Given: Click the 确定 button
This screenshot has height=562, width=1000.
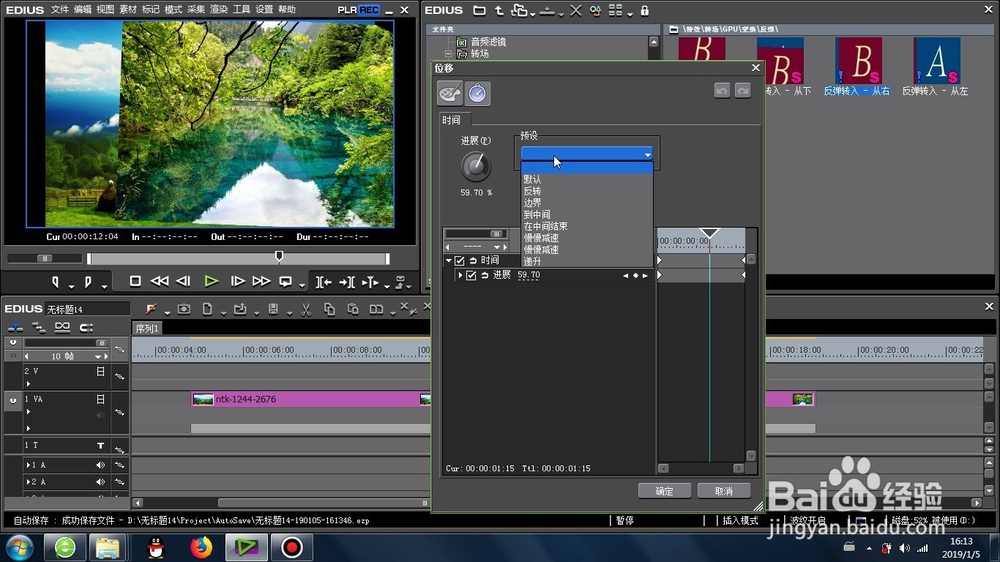Looking at the screenshot, I should click(664, 491).
